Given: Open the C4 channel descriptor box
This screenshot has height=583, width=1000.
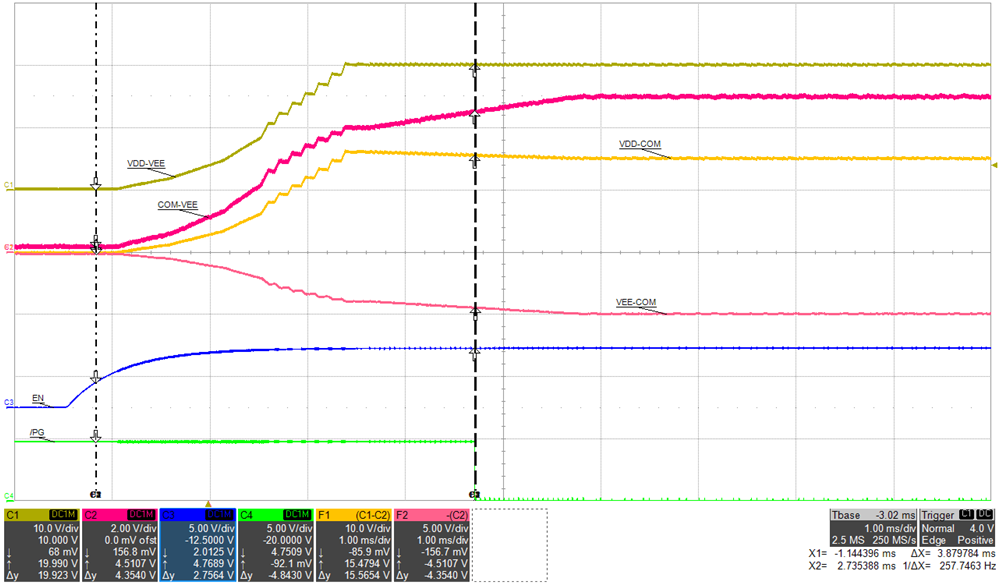Looking at the screenshot, I should point(274,544).
